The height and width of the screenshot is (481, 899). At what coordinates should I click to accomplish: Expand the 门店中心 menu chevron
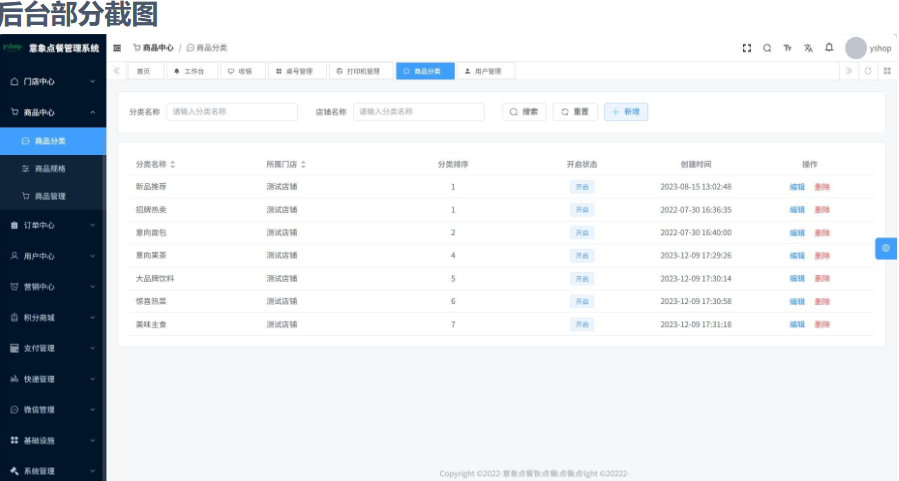click(x=92, y=81)
